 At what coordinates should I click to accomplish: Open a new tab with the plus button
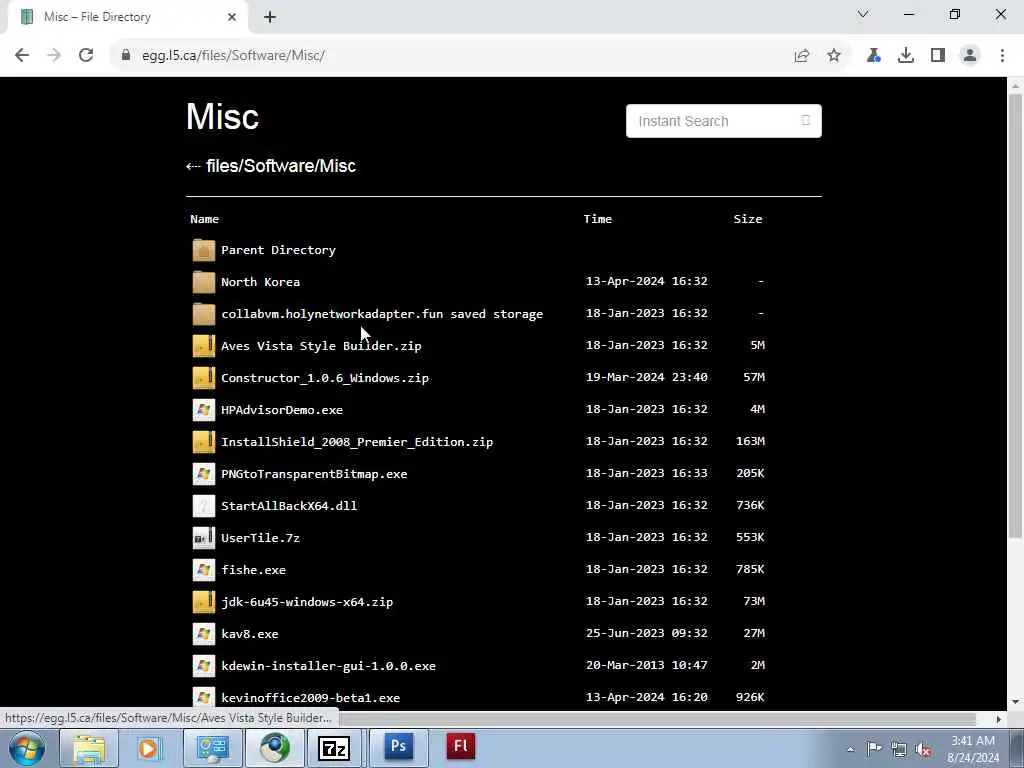point(270,17)
